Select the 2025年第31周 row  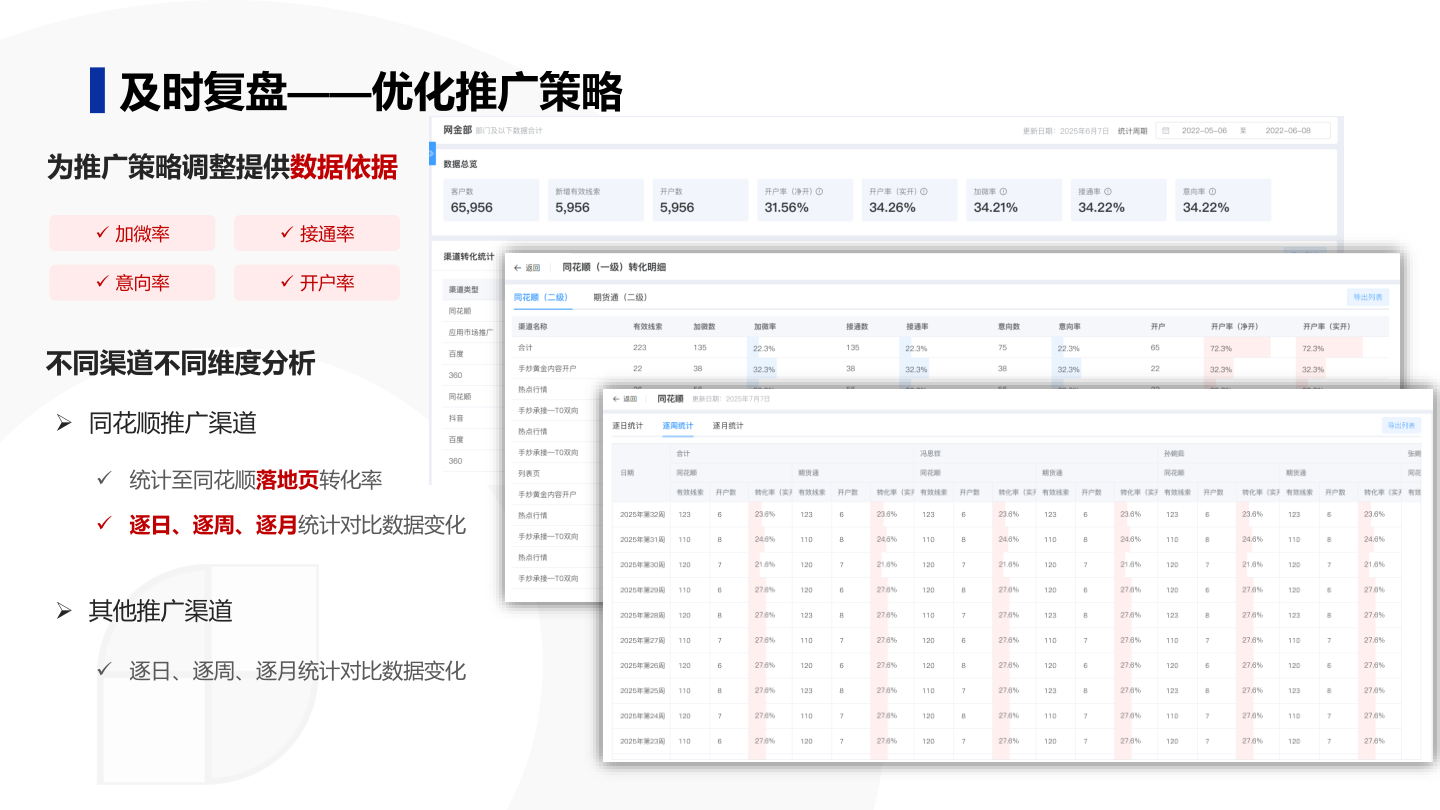click(1014, 539)
